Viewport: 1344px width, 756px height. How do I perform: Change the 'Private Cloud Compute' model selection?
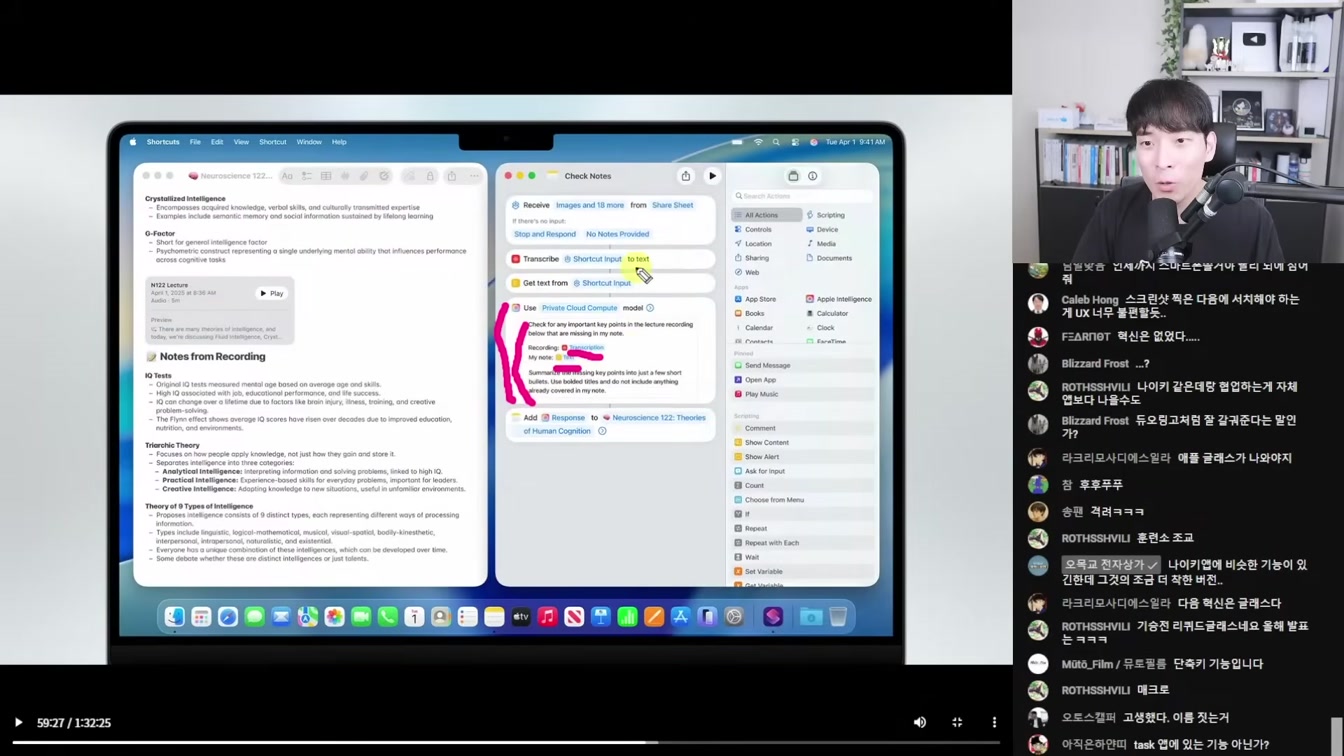pos(579,308)
